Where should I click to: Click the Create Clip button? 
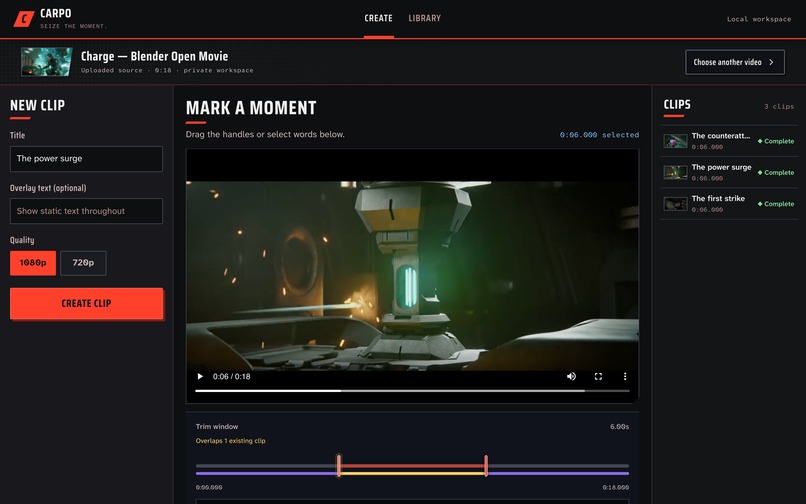(86, 303)
